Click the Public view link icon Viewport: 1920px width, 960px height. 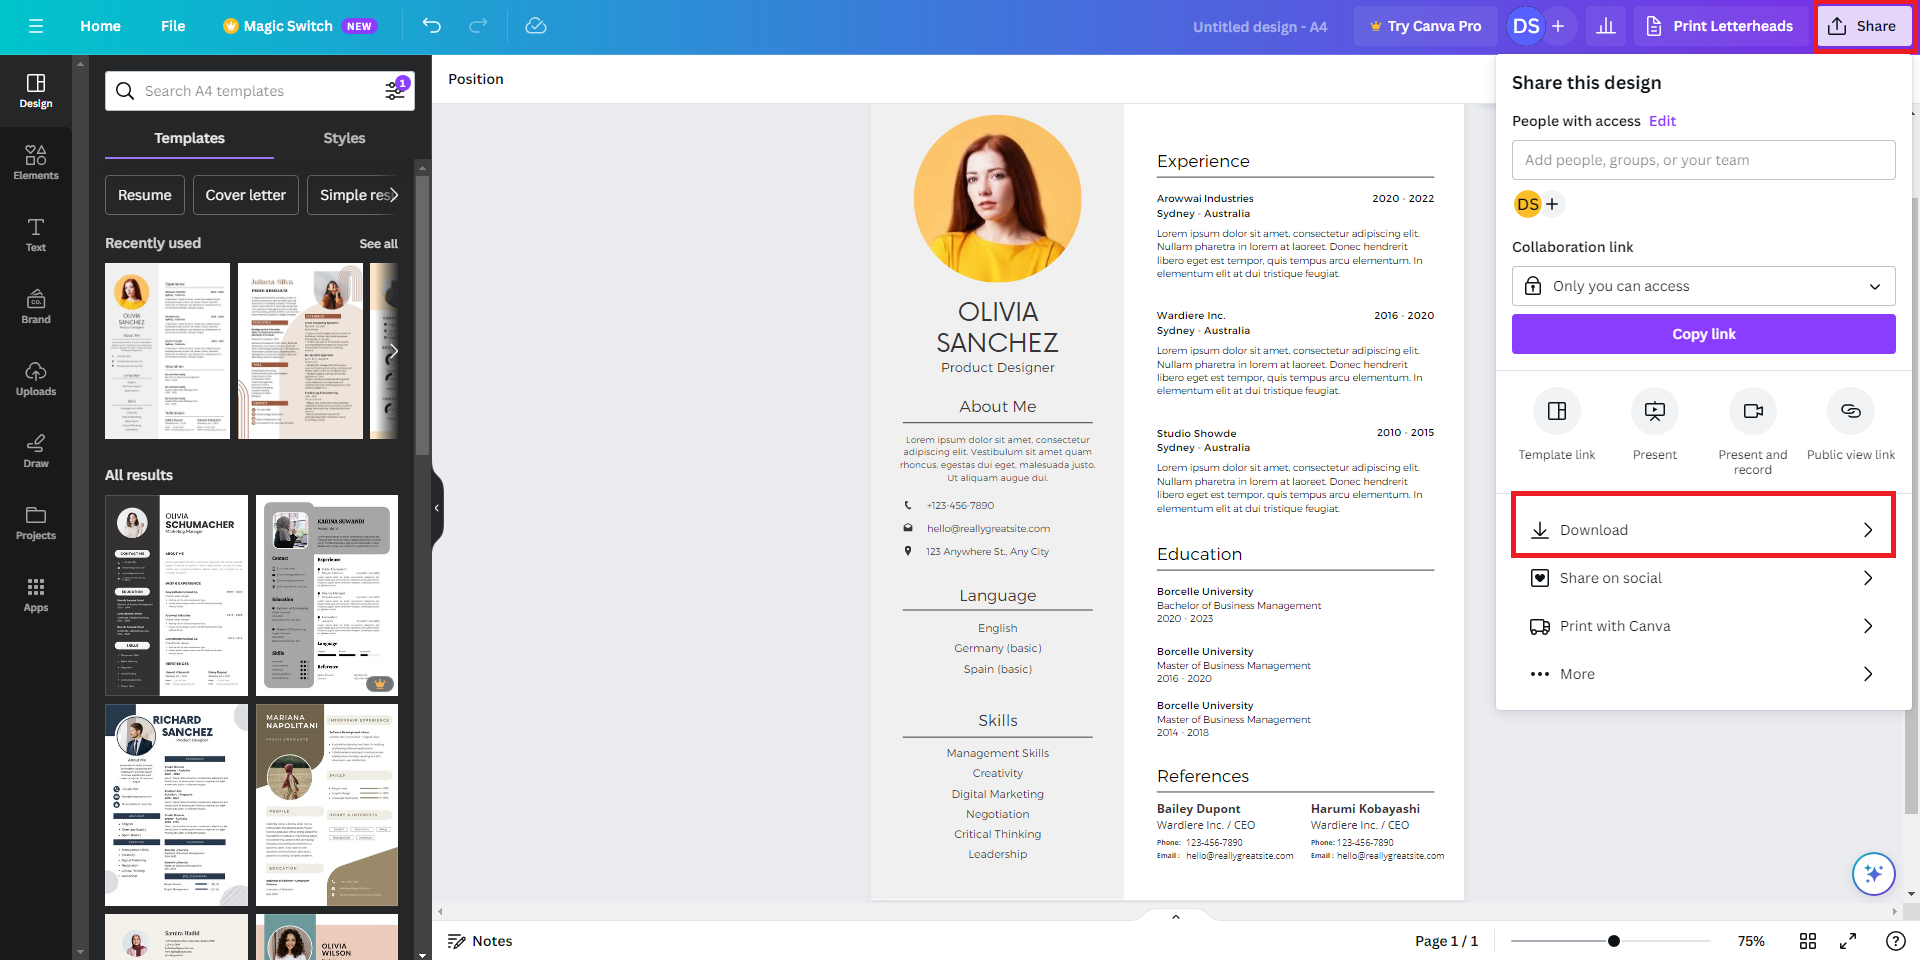point(1851,411)
